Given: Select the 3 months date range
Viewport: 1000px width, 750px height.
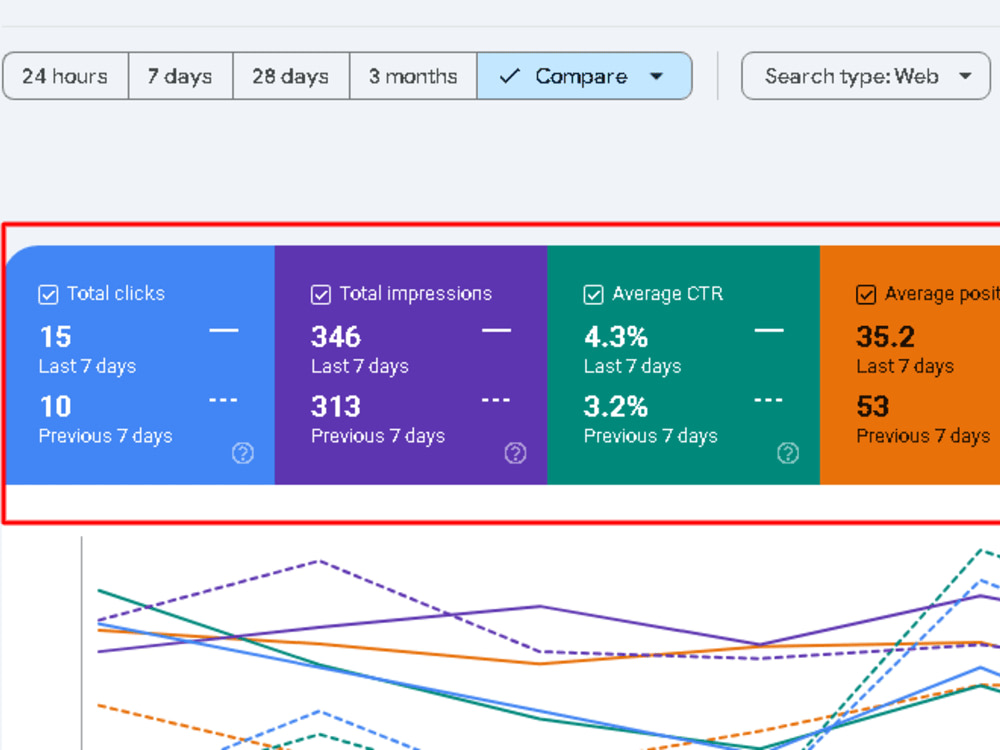Looking at the screenshot, I should pos(413,76).
